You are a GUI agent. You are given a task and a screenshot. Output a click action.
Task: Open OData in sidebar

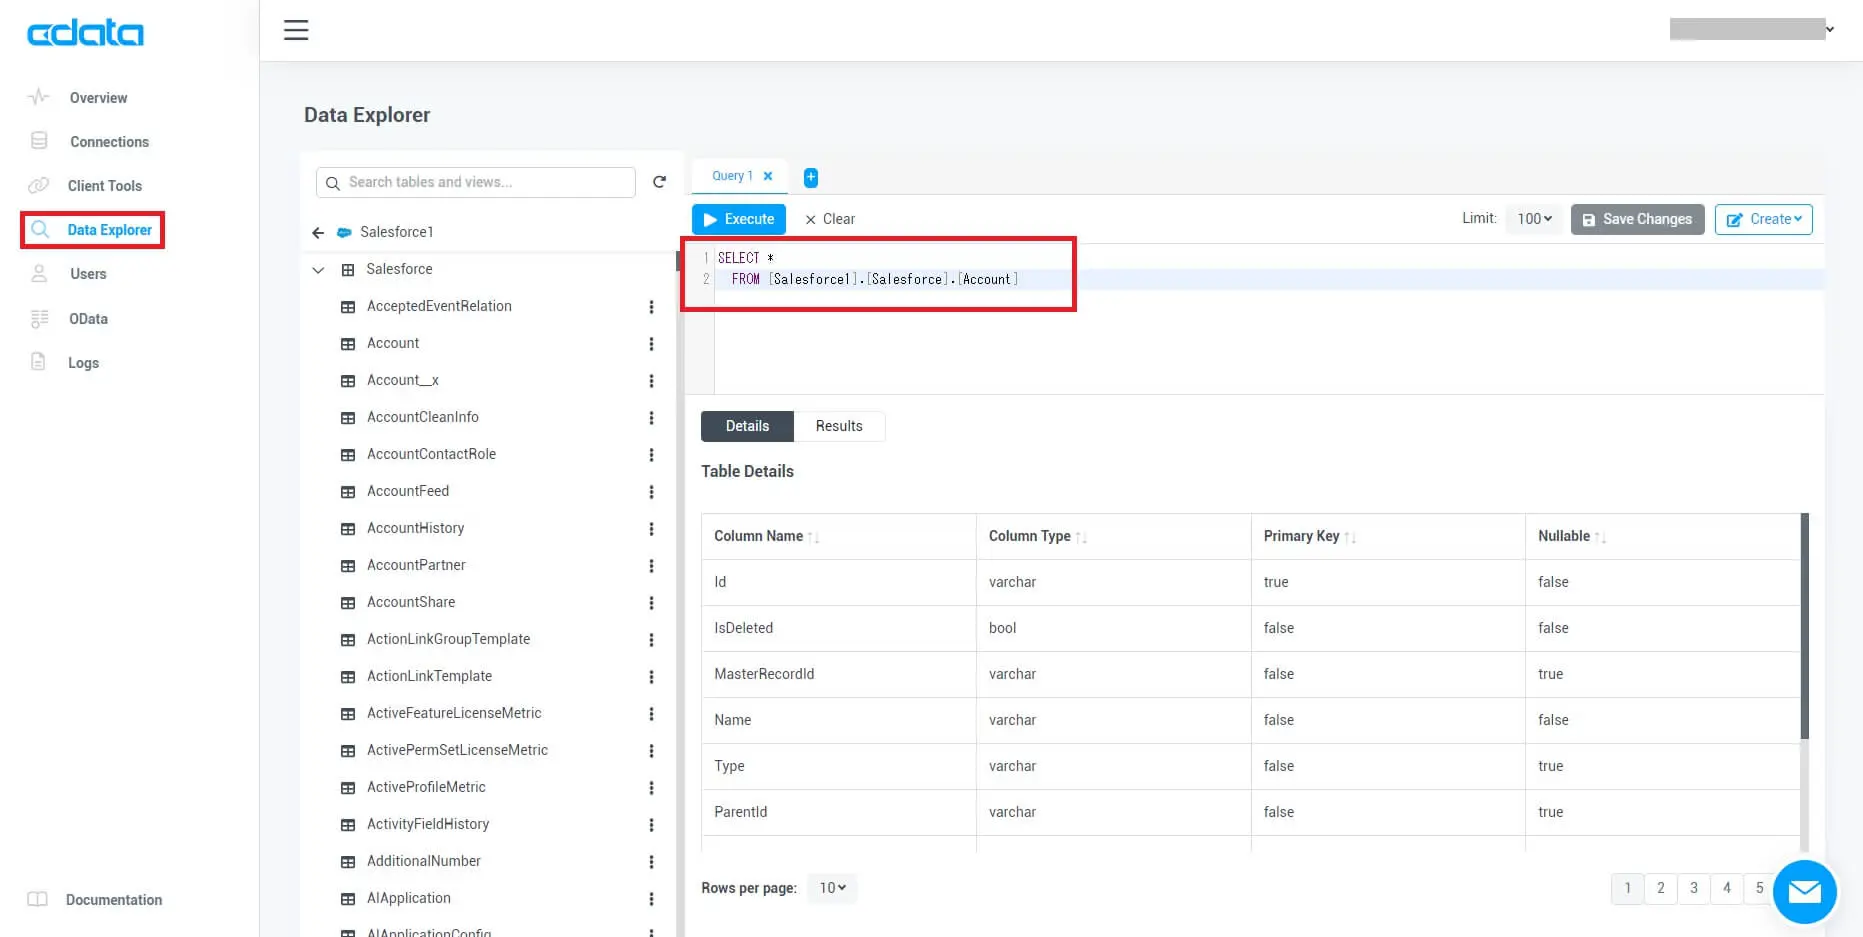point(88,319)
